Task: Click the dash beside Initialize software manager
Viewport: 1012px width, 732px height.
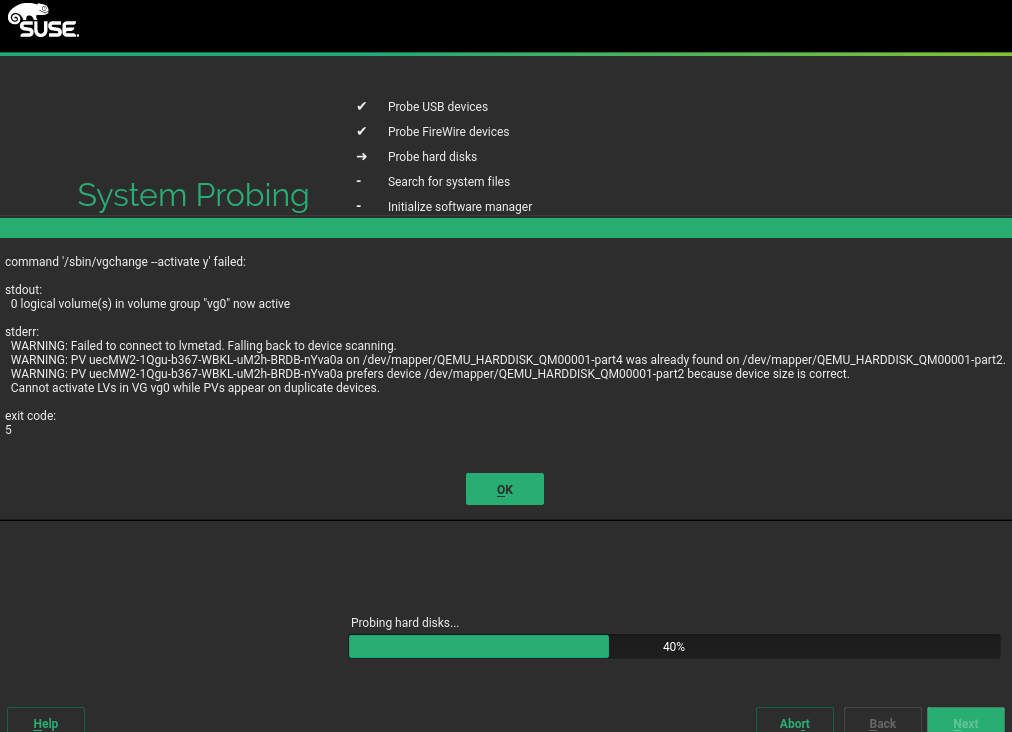Action: click(x=359, y=206)
